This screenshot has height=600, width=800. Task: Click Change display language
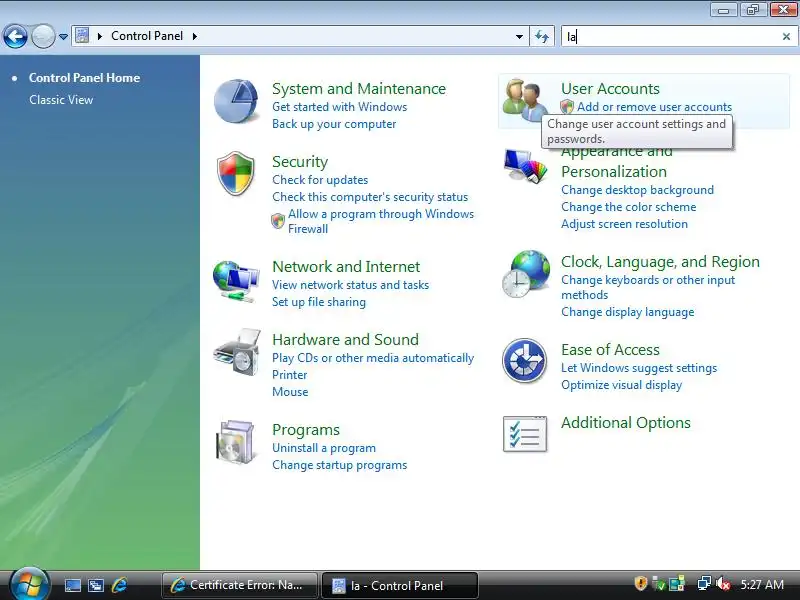628,312
